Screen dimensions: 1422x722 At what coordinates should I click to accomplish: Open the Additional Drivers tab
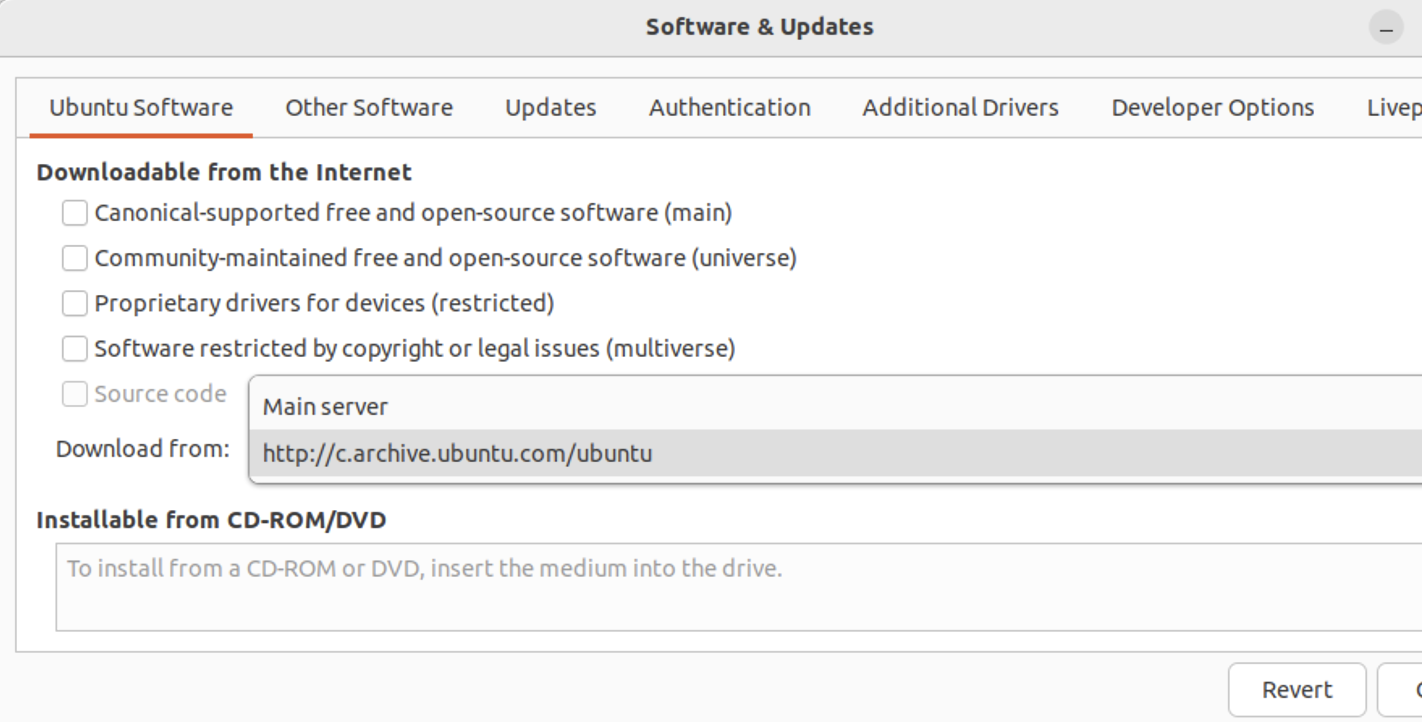click(960, 108)
